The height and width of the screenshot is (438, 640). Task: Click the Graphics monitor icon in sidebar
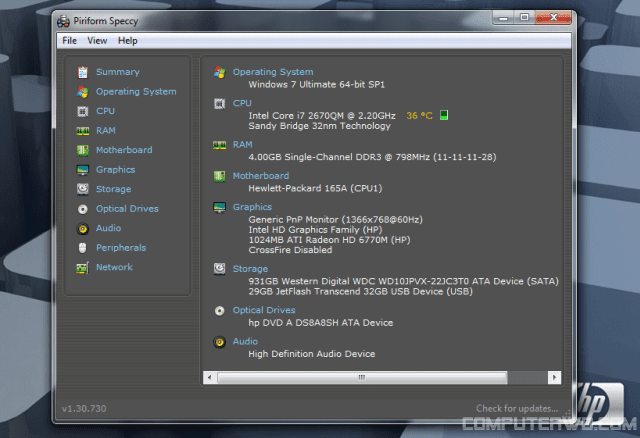[83, 170]
